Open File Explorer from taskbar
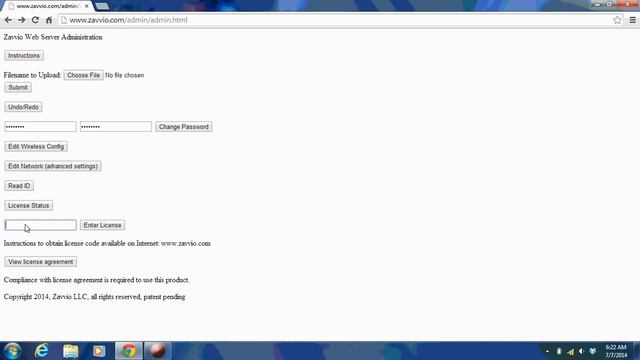The width and height of the screenshot is (640, 360). point(71,351)
